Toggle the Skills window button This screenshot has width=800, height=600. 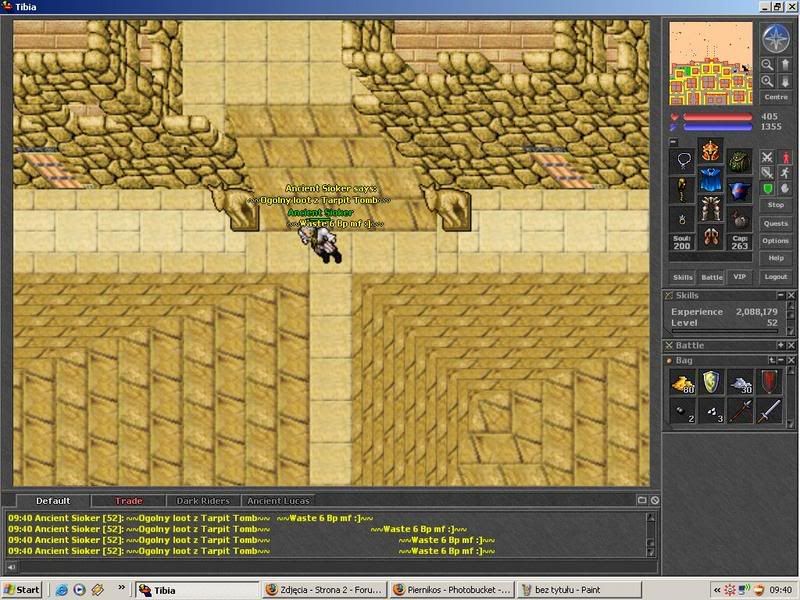pos(683,277)
